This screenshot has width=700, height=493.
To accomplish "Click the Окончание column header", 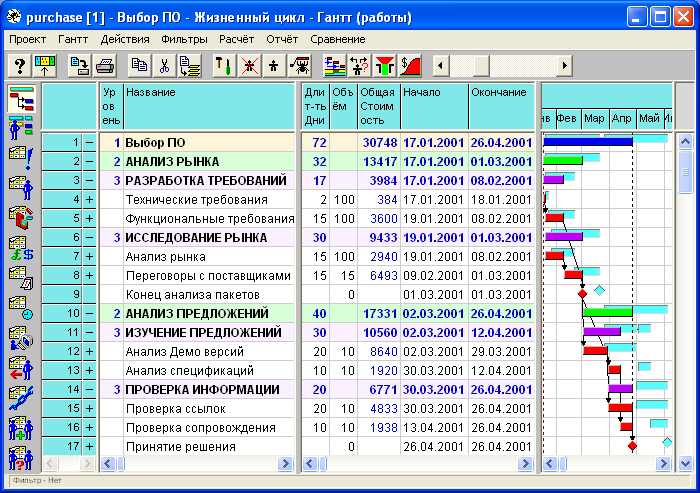I will click(x=502, y=106).
